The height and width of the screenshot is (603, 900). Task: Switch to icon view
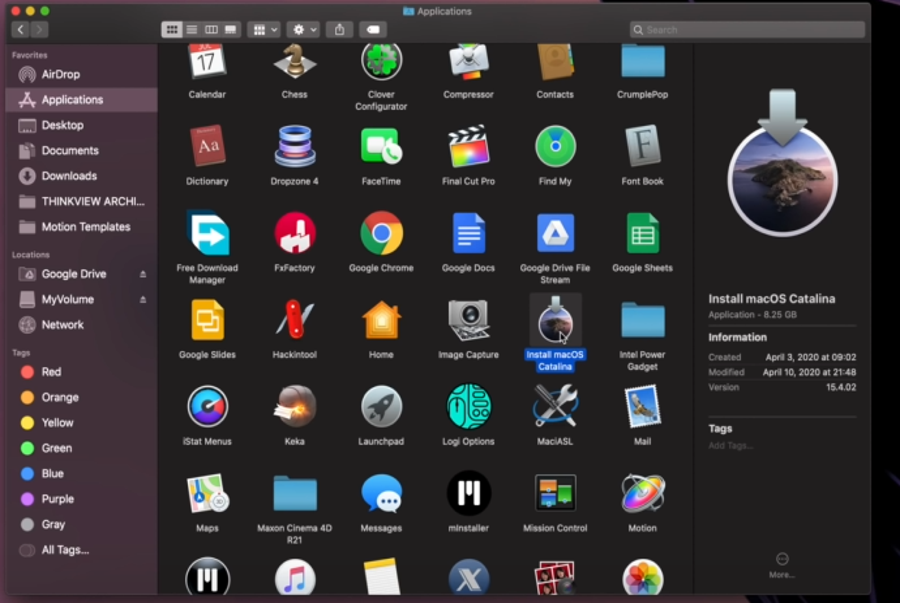(172, 29)
